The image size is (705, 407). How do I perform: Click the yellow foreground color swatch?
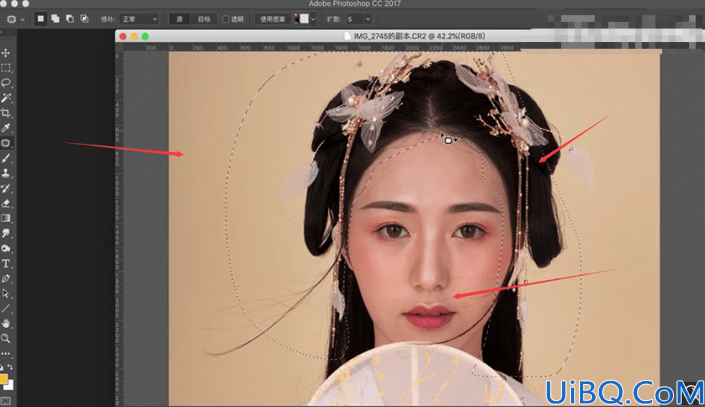click(x=3, y=379)
